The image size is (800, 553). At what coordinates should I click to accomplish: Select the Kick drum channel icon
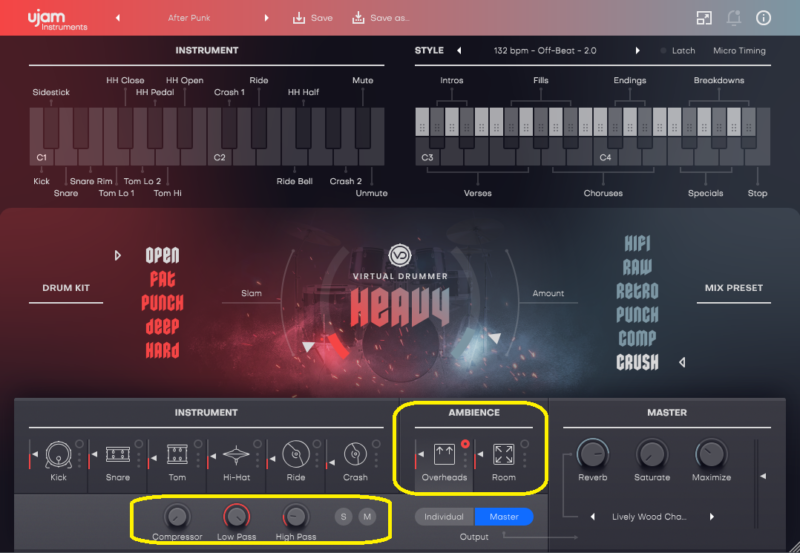[57, 455]
